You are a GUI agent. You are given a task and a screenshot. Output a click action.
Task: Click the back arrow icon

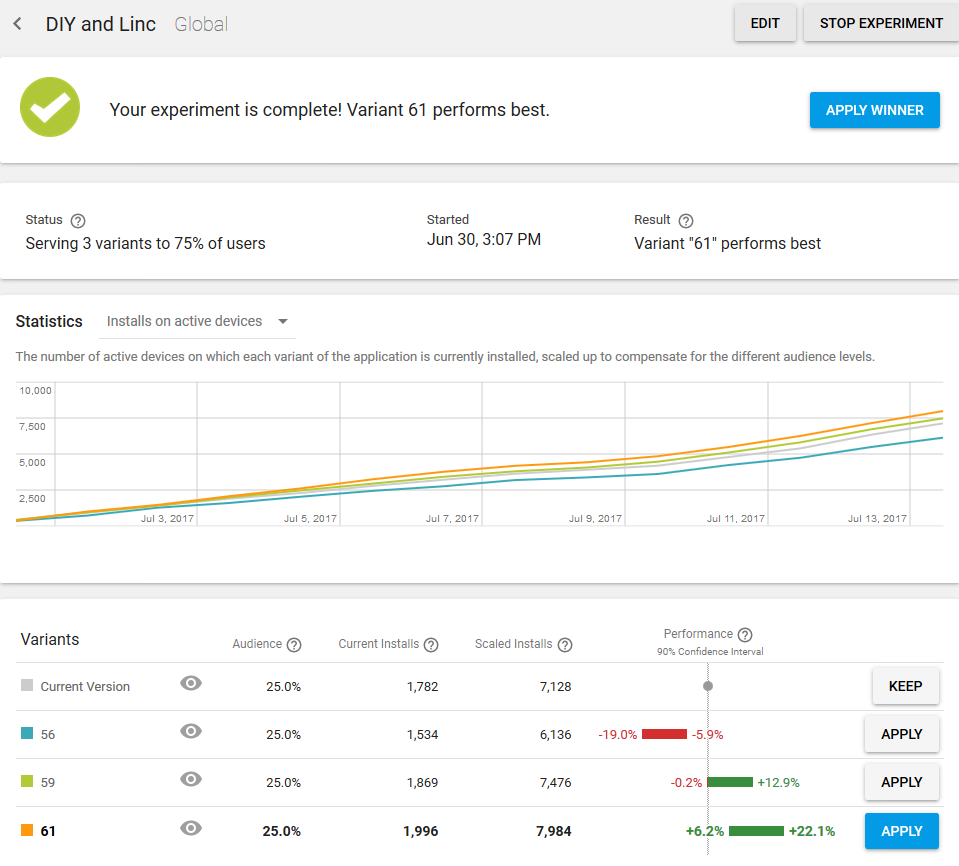18,24
